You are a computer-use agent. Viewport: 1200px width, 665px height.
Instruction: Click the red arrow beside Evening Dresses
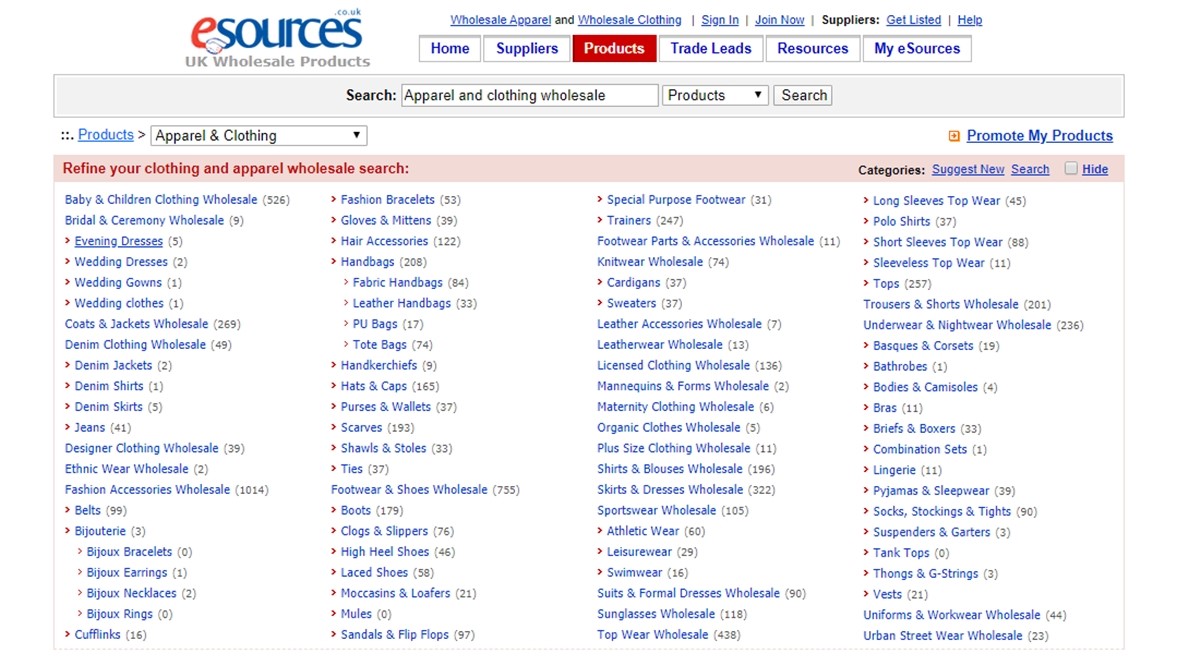click(x=68, y=241)
